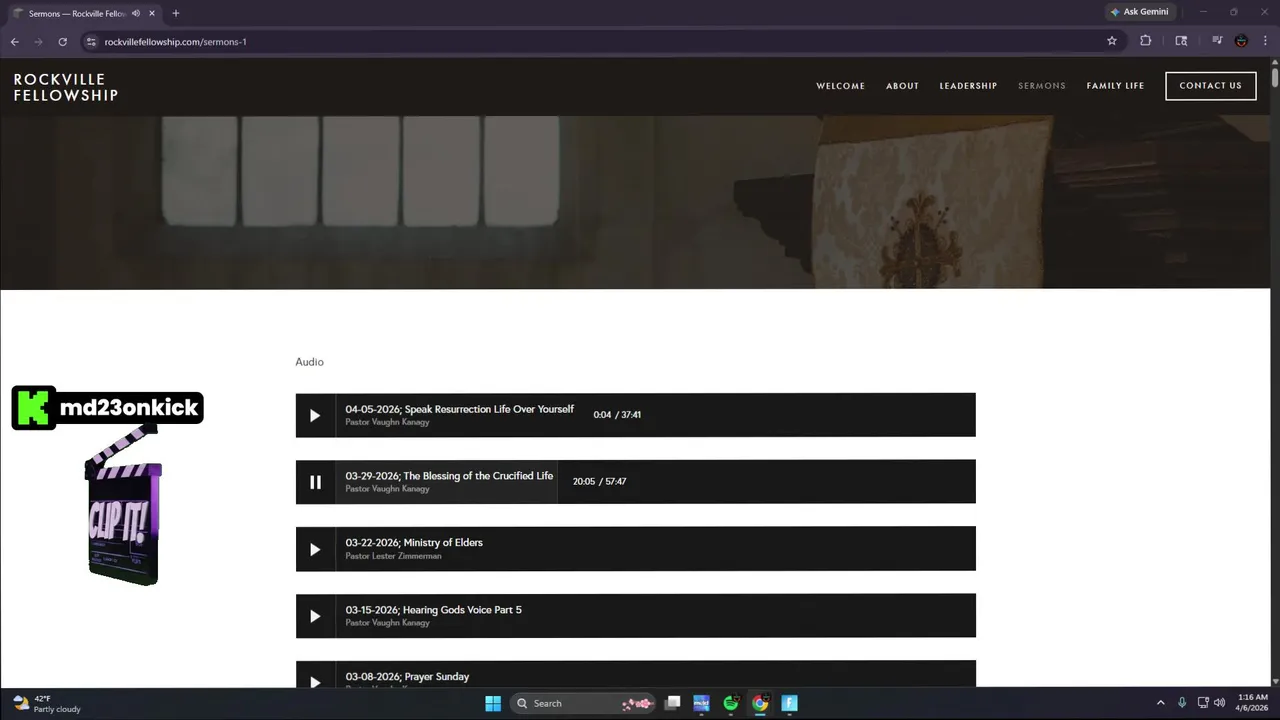Click the '03-22-2026; Ministry of Elders' title
The image size is (1280, 720).
click(414, 543)
